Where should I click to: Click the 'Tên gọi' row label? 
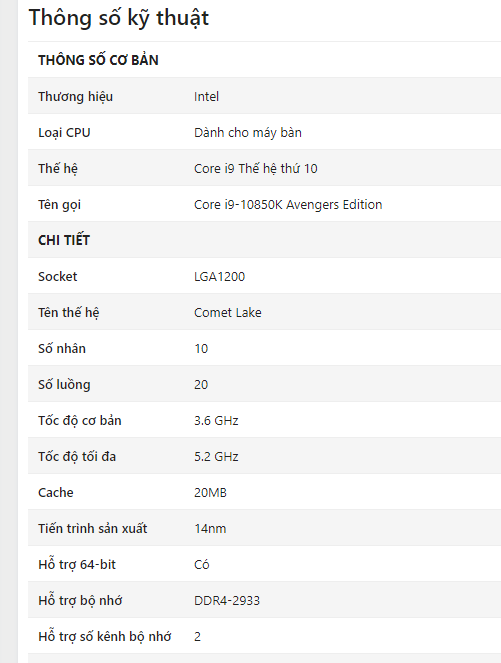(60, 205)
